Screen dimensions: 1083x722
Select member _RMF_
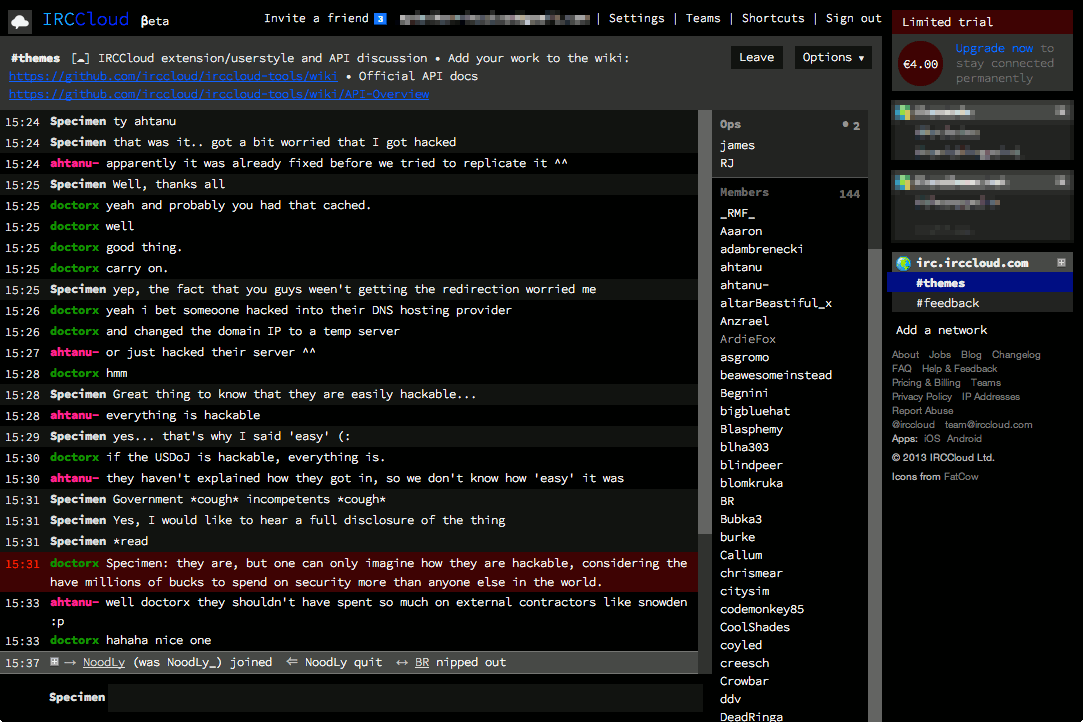point(737,213)
